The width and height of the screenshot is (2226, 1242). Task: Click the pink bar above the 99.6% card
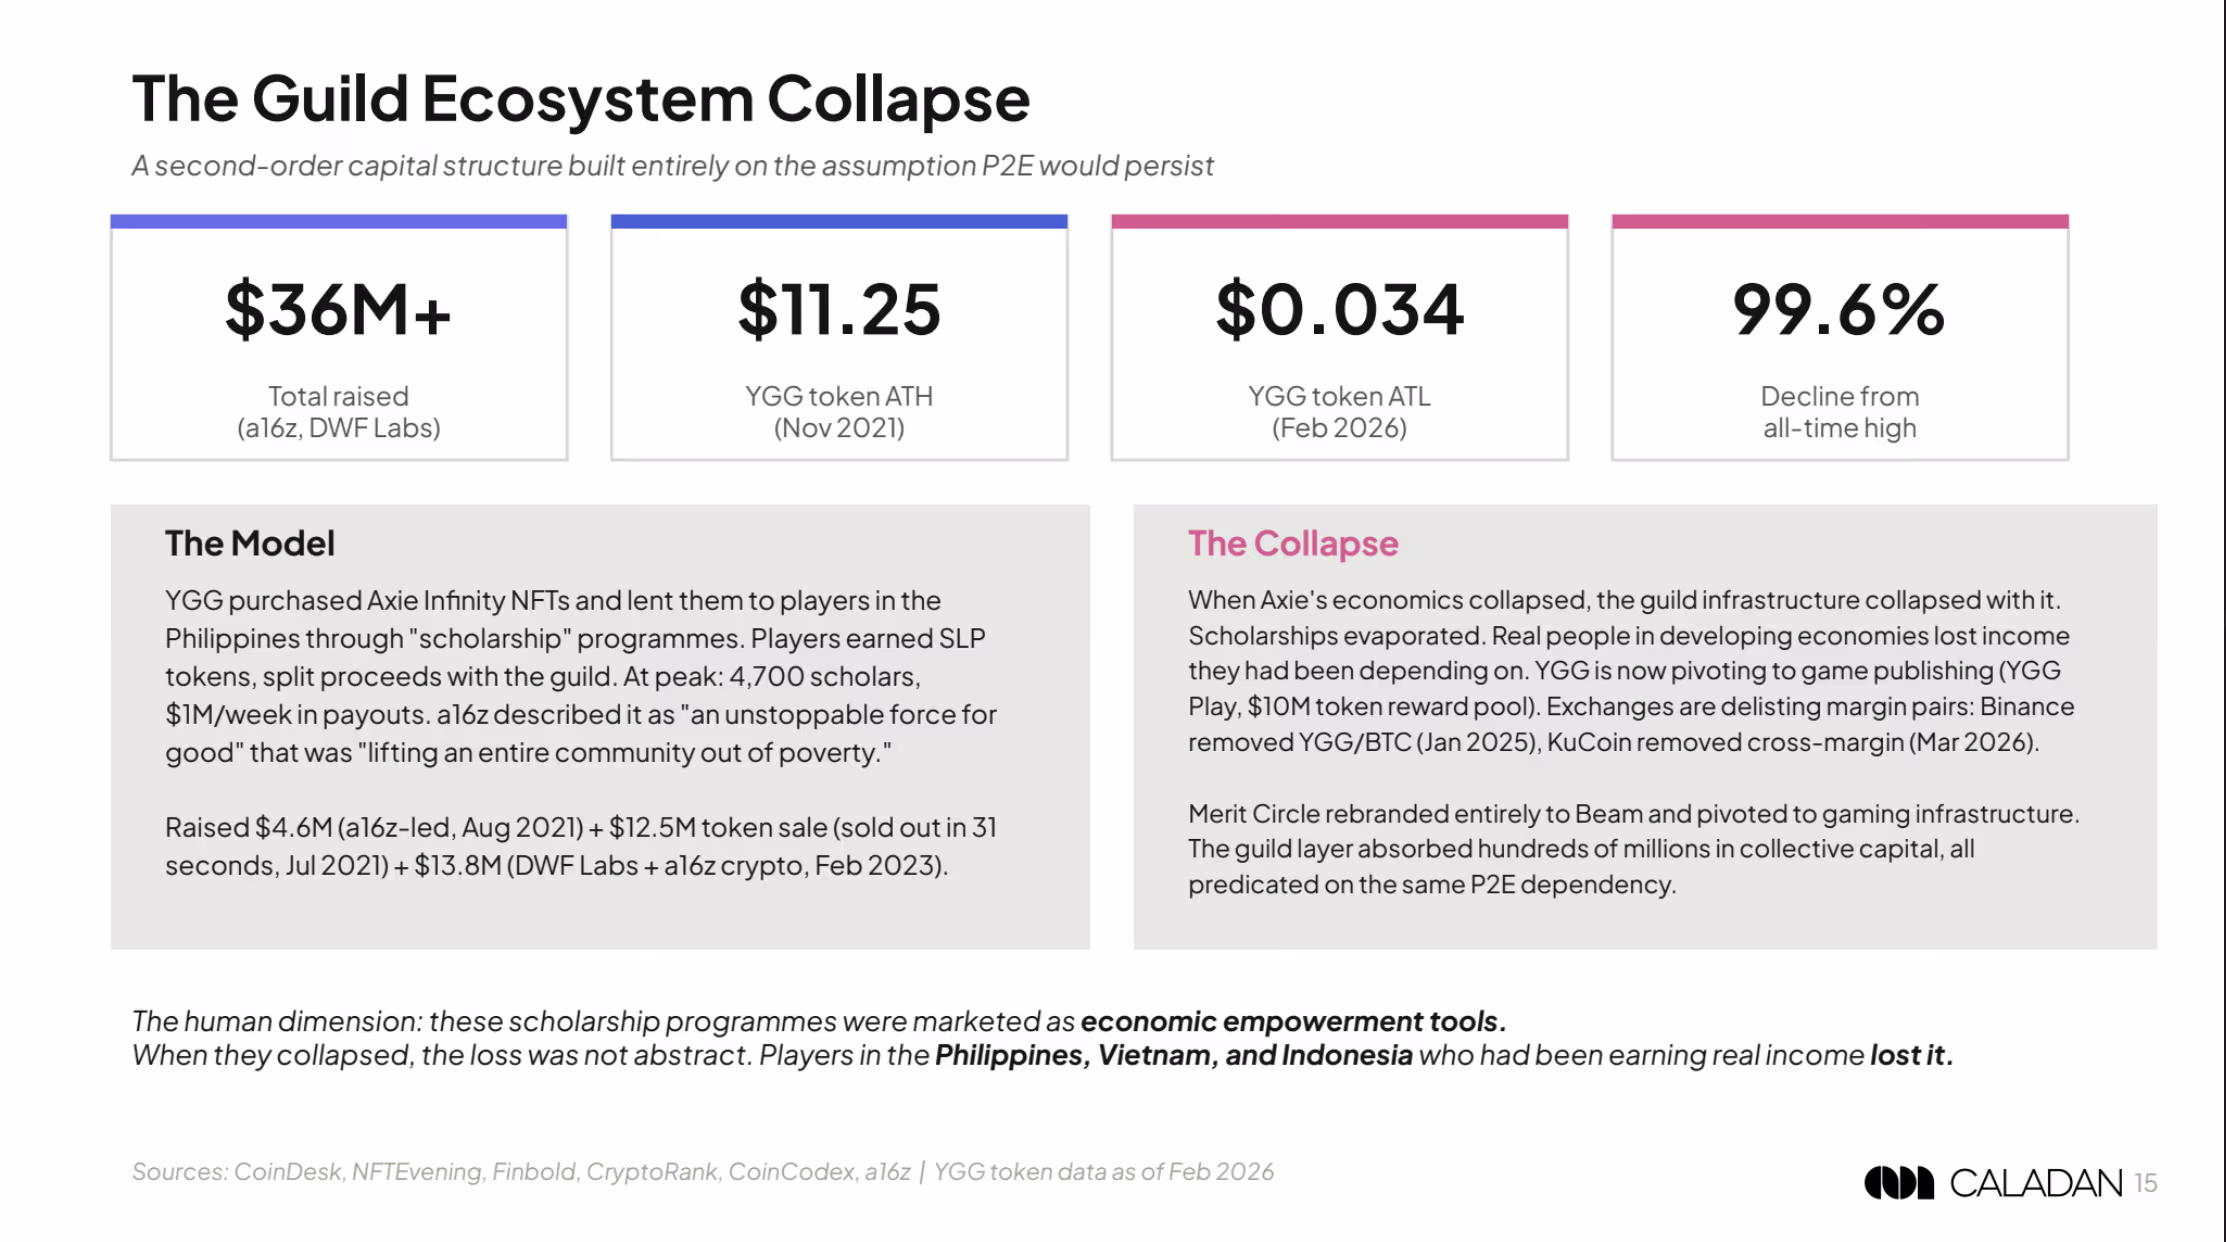point(1839,221)
